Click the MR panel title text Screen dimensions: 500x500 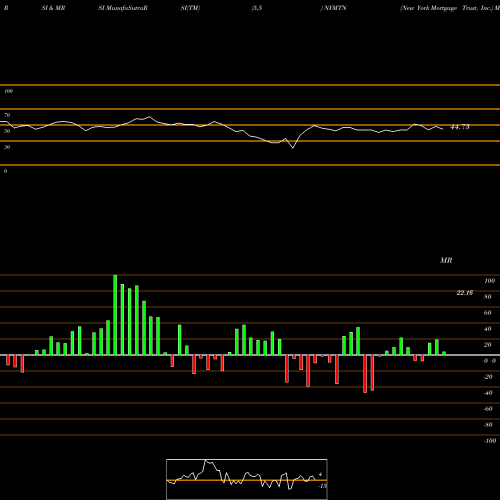click(x=446, y=260)
